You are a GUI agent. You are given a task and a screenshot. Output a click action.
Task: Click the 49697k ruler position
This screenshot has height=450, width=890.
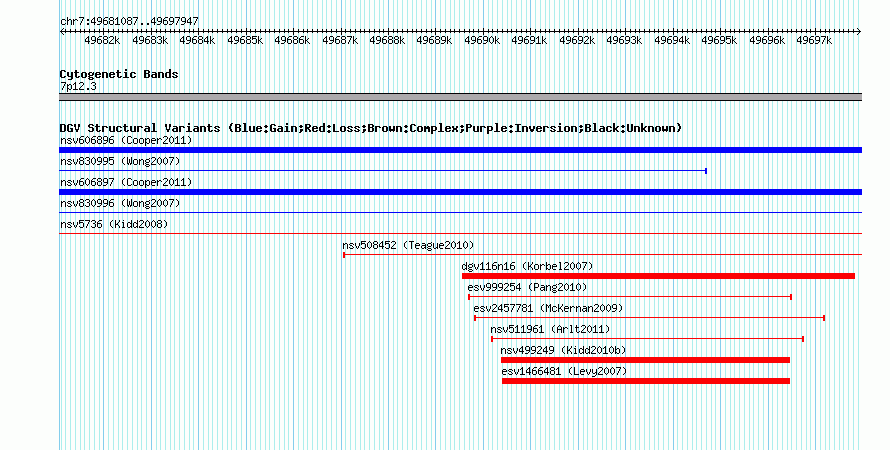(x=814, y=40)
